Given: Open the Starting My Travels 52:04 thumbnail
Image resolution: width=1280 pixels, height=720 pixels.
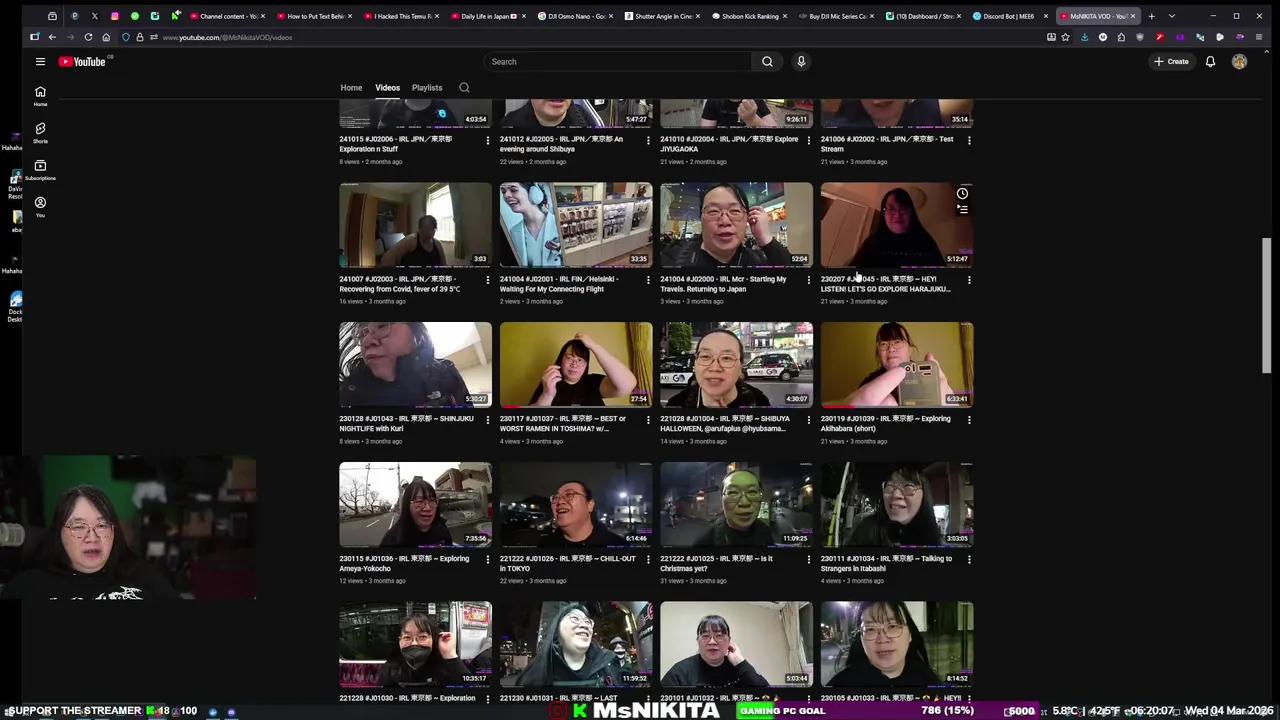Looking at the screenshot, I should tap(736, 225).
